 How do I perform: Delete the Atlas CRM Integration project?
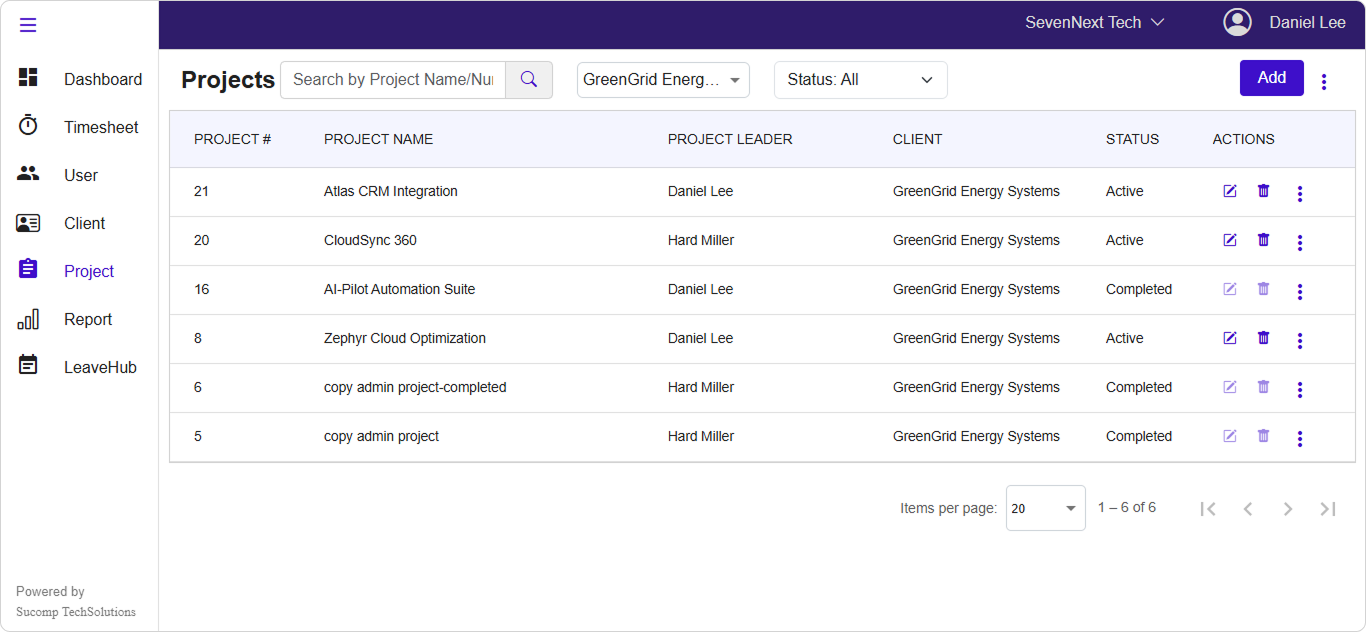point(1263,191)
